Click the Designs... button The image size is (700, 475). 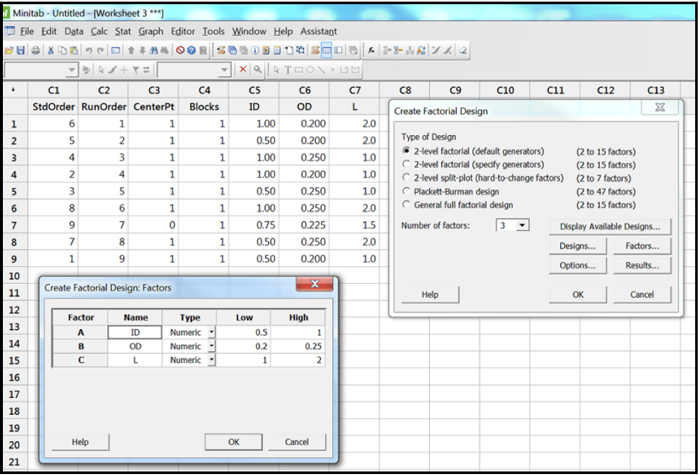tap(578, 246)
